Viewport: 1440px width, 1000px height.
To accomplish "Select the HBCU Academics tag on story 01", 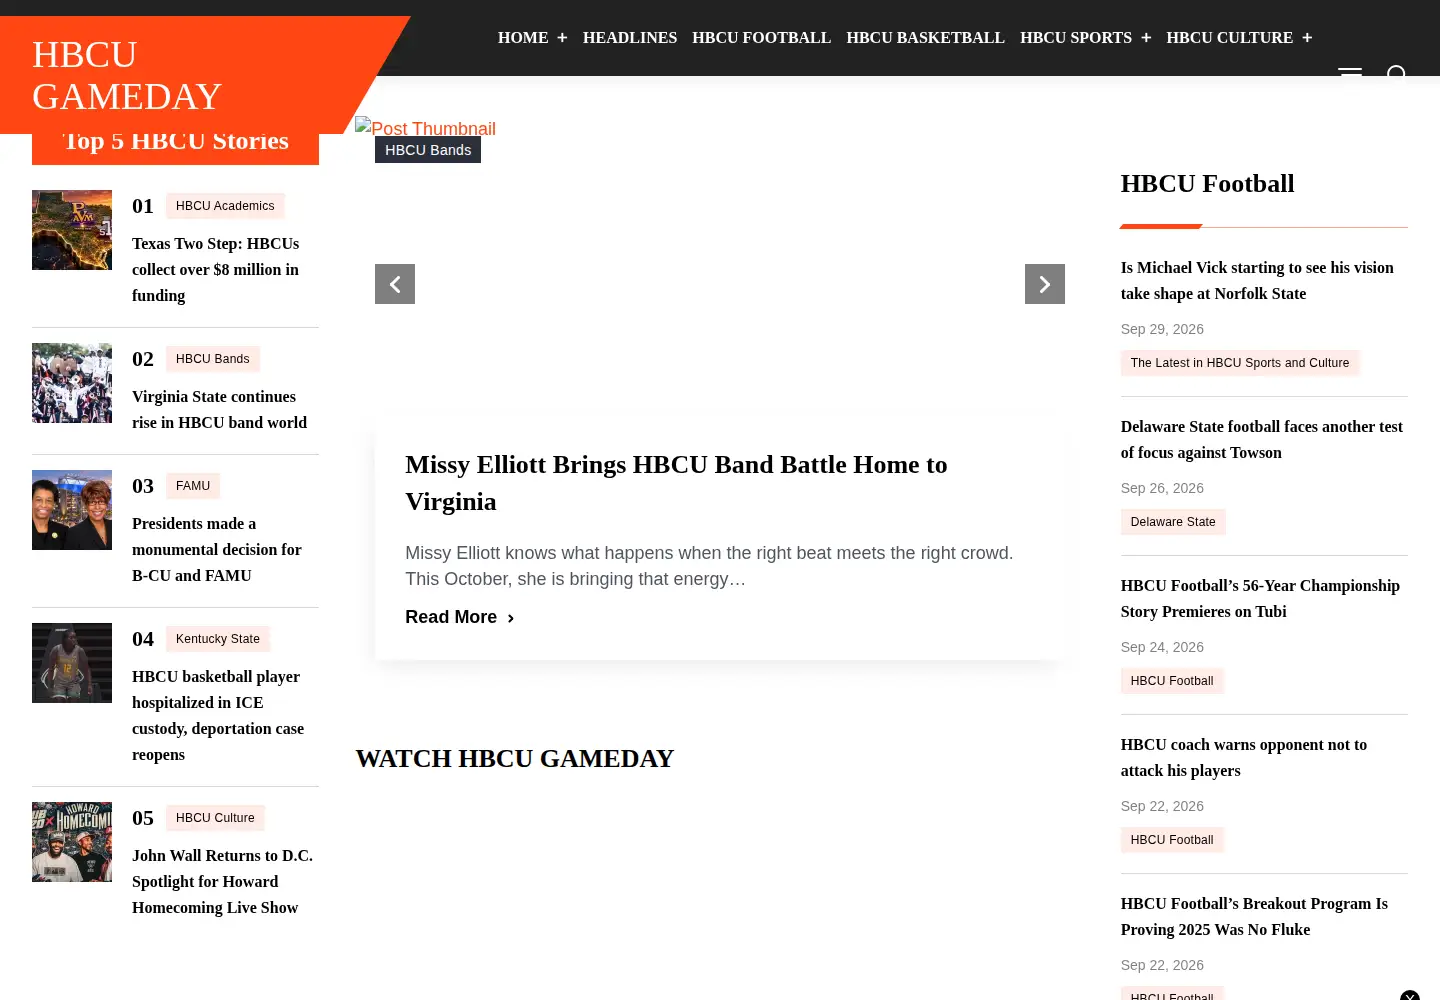I will coord(225,206).
